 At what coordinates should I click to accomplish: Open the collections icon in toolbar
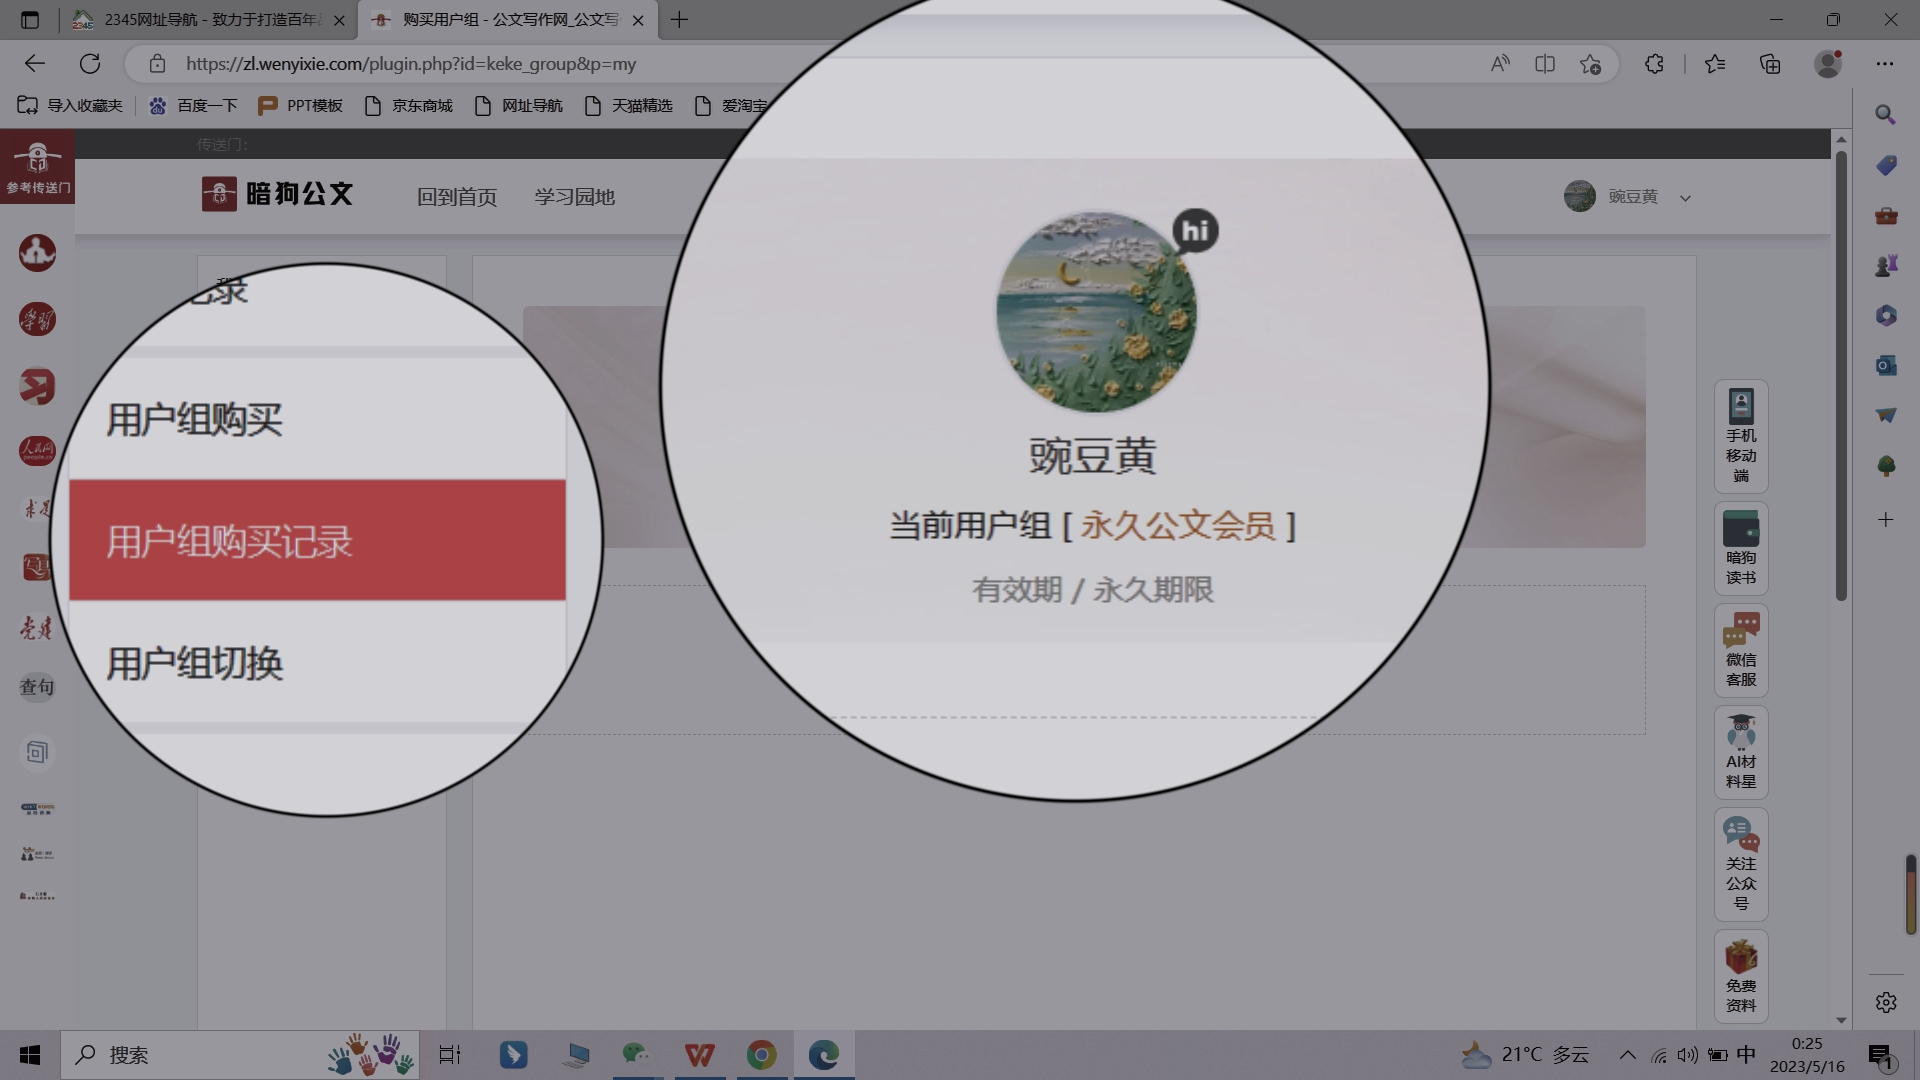pos(1770,64)
